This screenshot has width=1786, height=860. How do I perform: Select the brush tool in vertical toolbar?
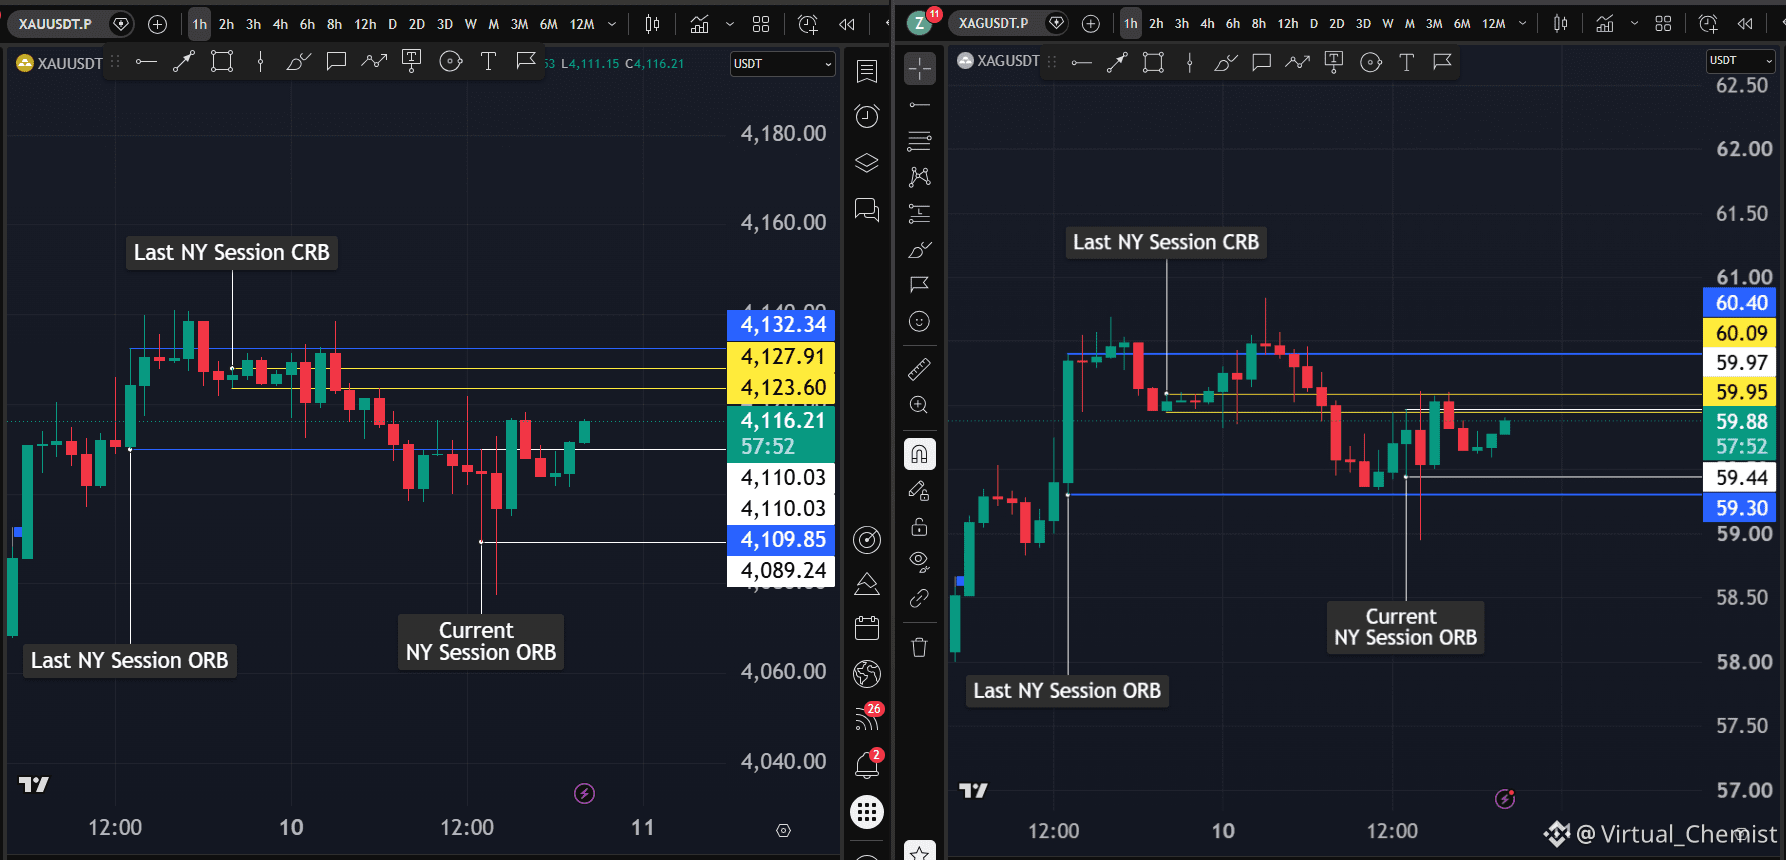pyautogui.click(x=920, y=249)
